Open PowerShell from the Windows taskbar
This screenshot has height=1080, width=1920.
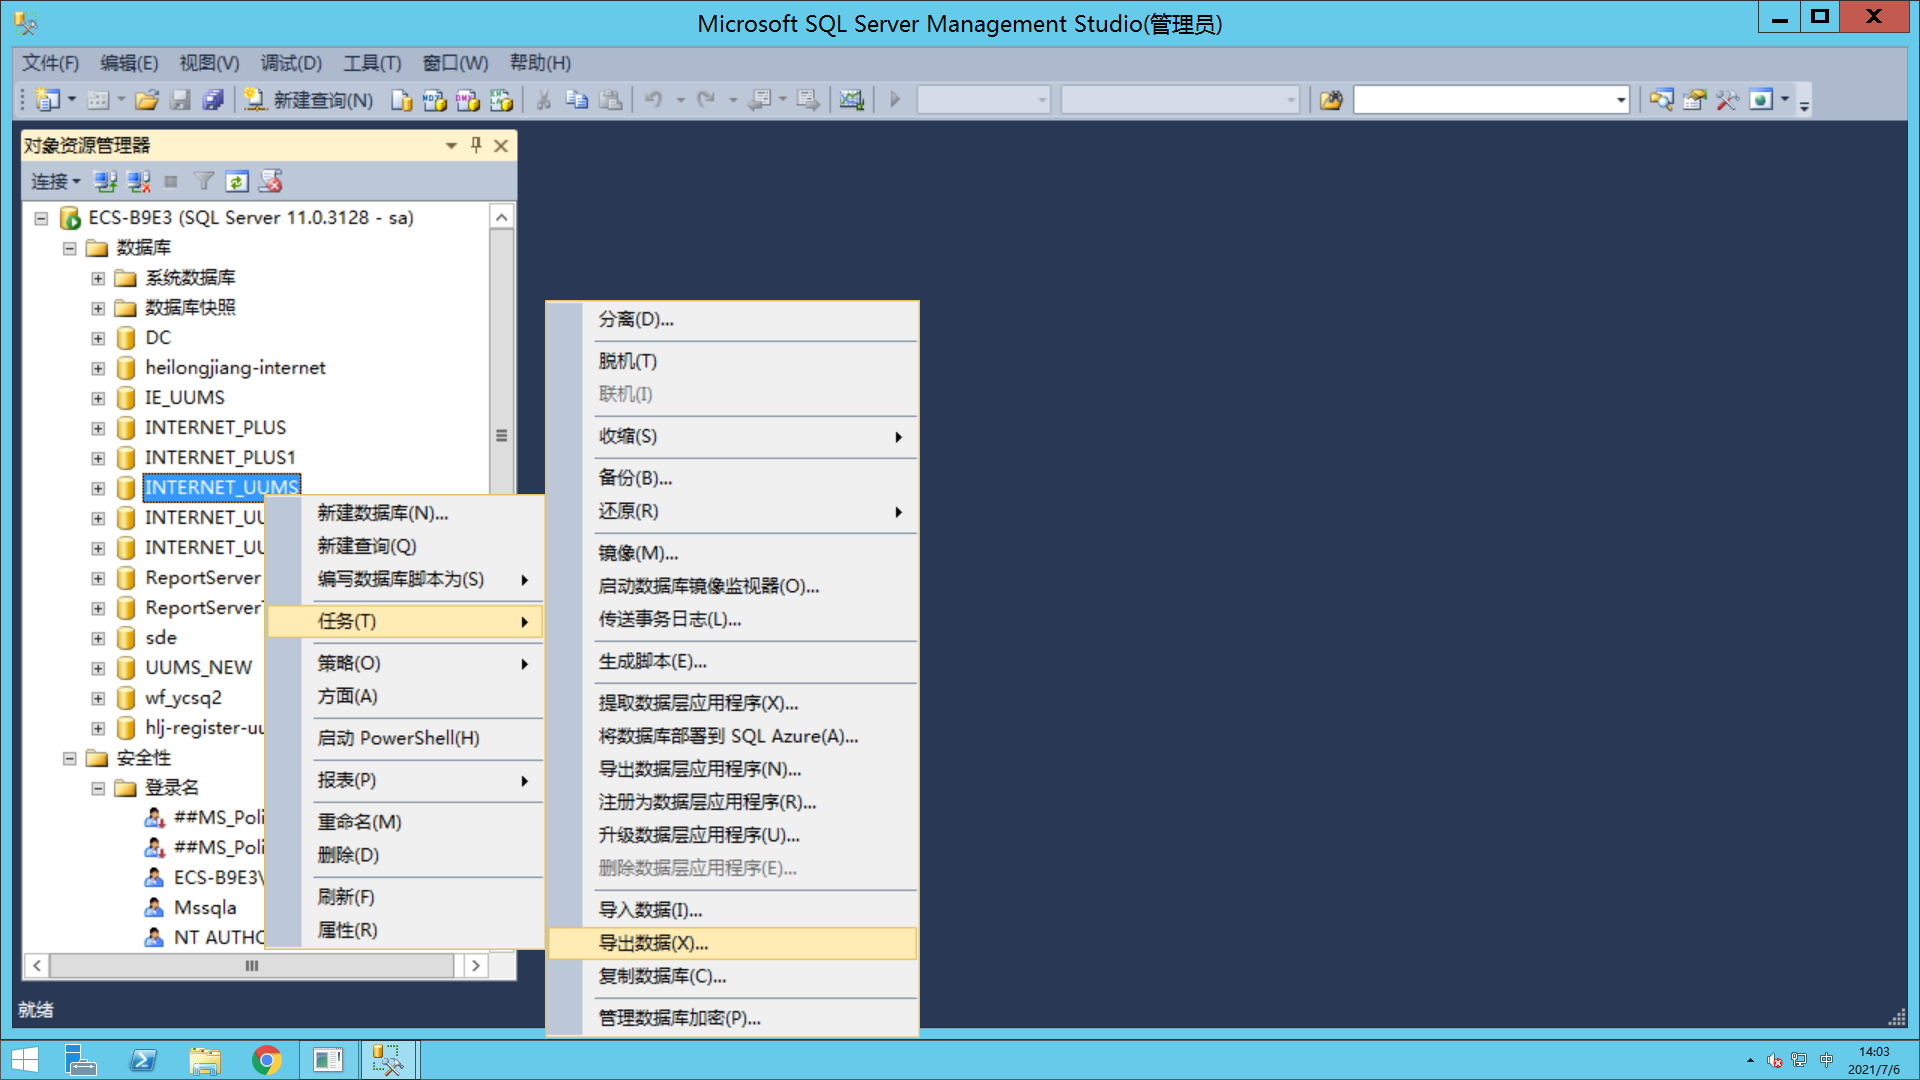coord(143,1060)
